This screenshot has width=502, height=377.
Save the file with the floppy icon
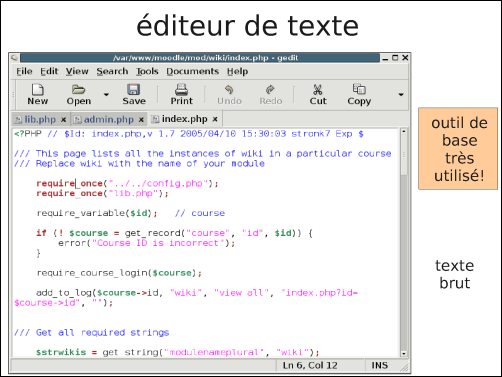pos(134,89)
